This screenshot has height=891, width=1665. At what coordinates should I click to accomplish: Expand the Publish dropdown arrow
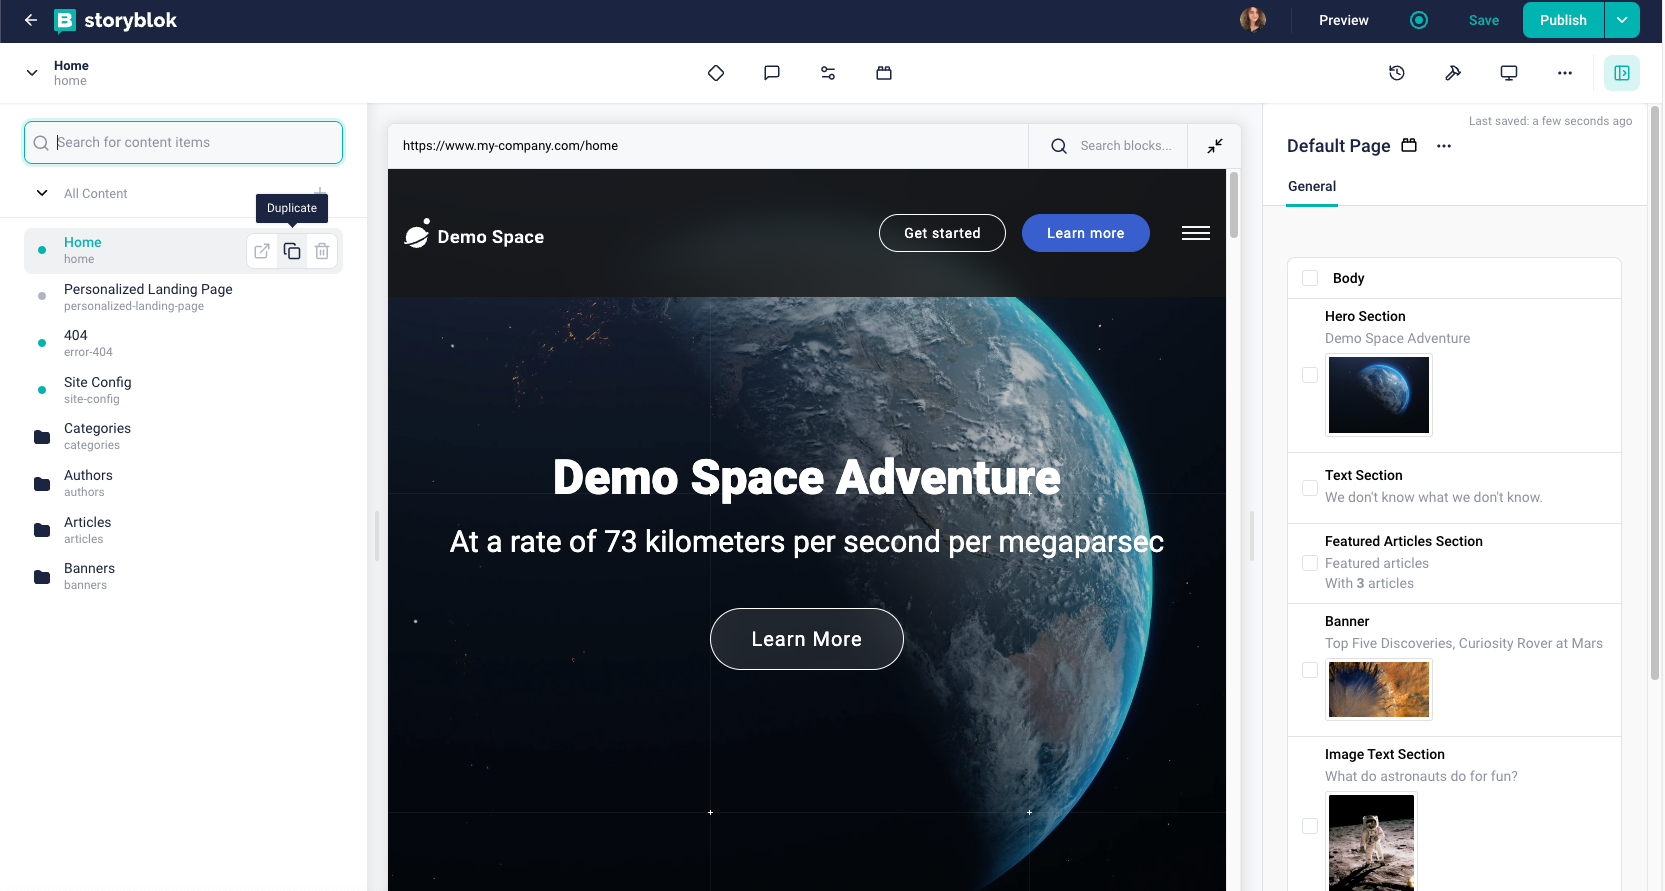(x=1622, y=20)
